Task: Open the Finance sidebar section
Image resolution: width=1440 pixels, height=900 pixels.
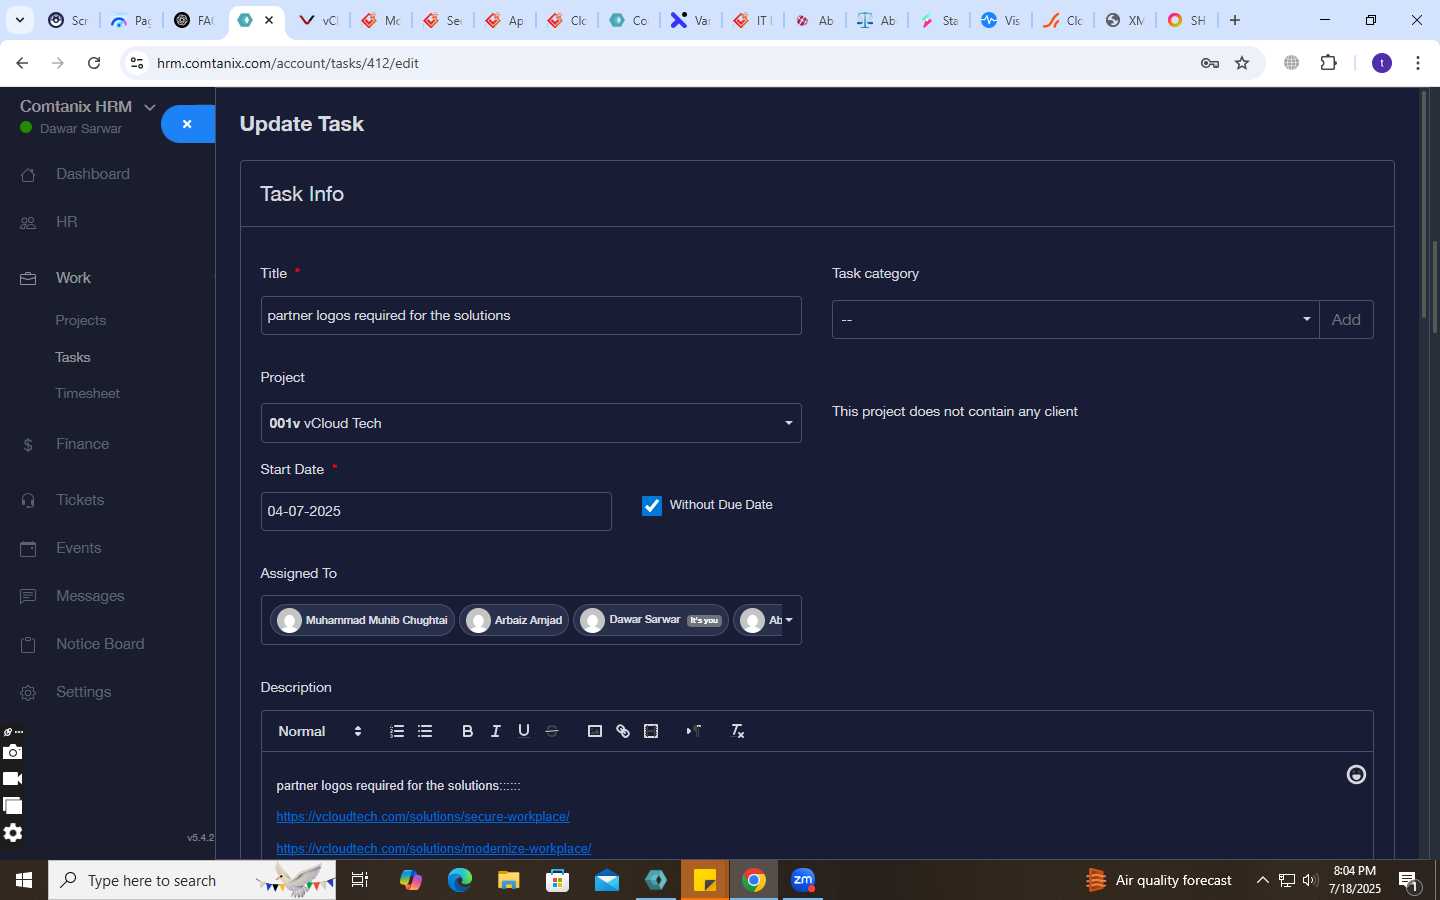Action: tap(82, 444)
